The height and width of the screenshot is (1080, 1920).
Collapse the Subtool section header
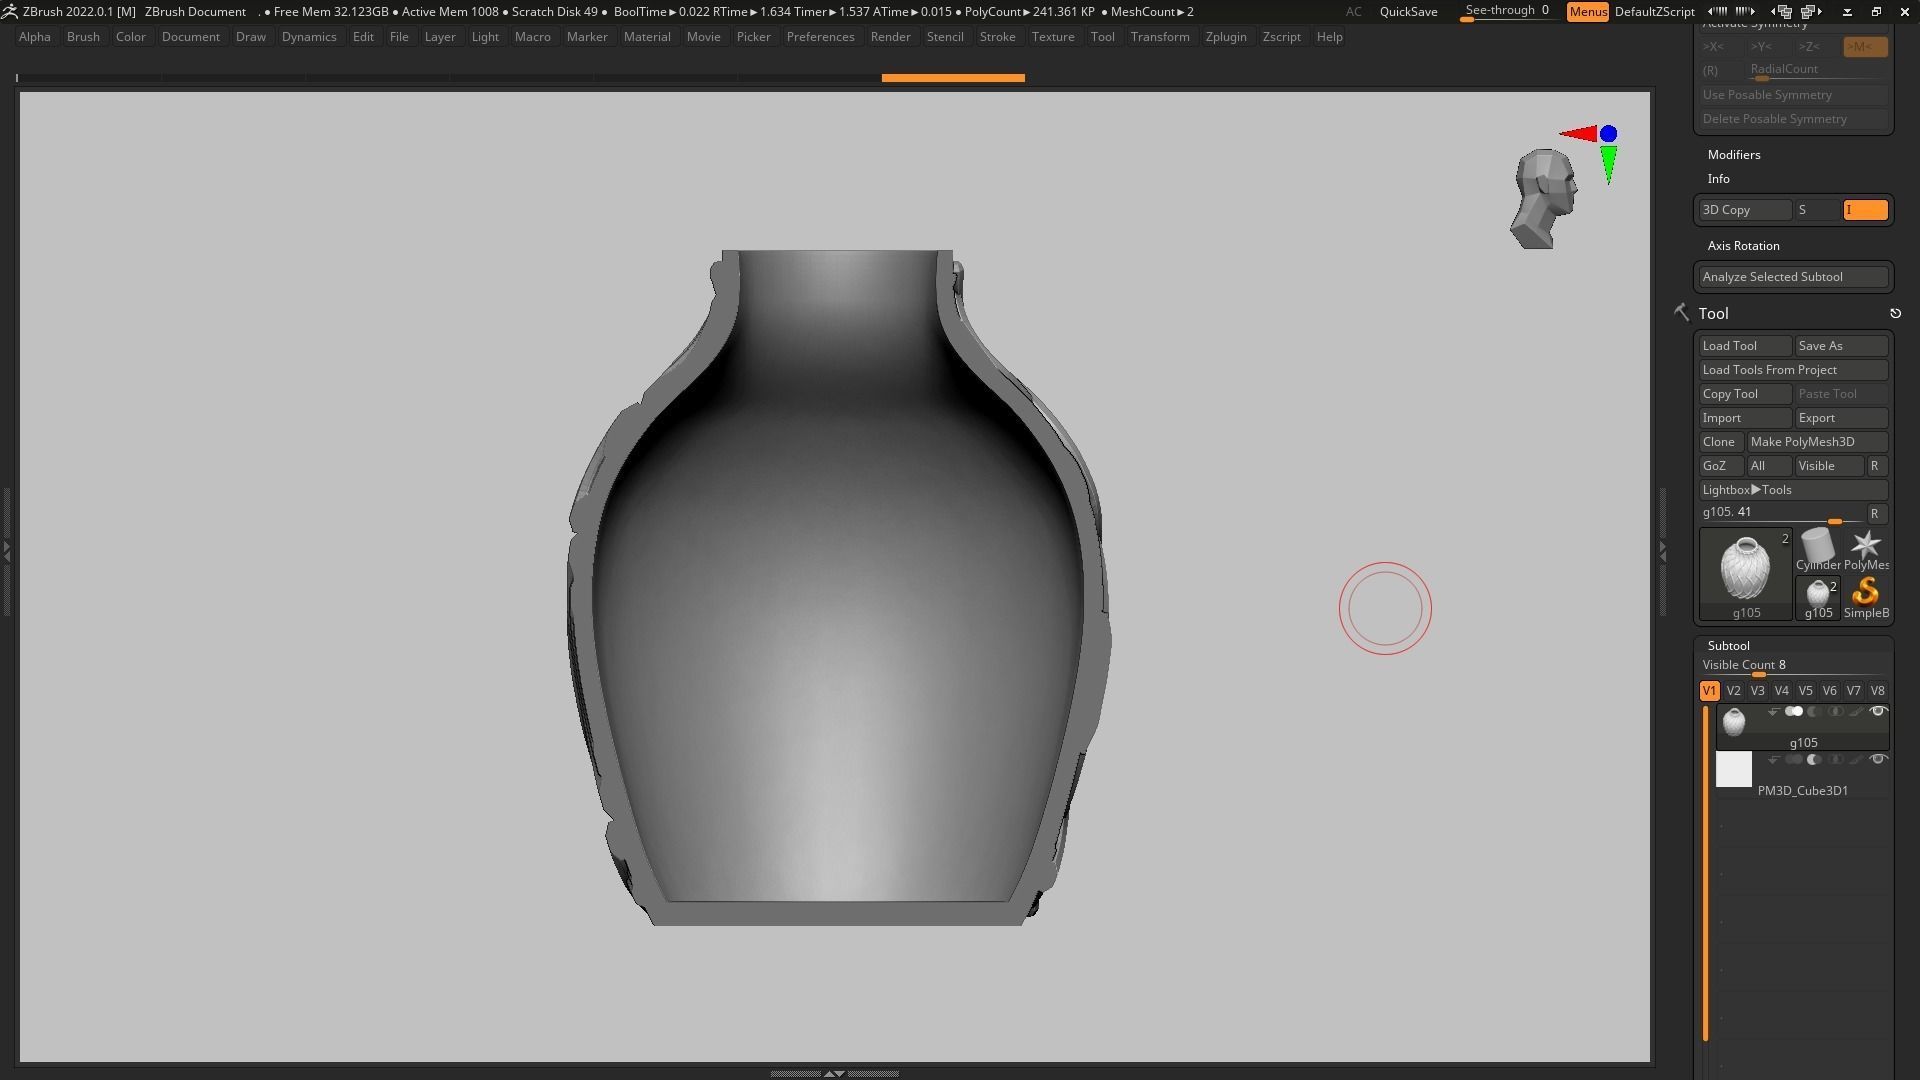(x=1728, y=646)
